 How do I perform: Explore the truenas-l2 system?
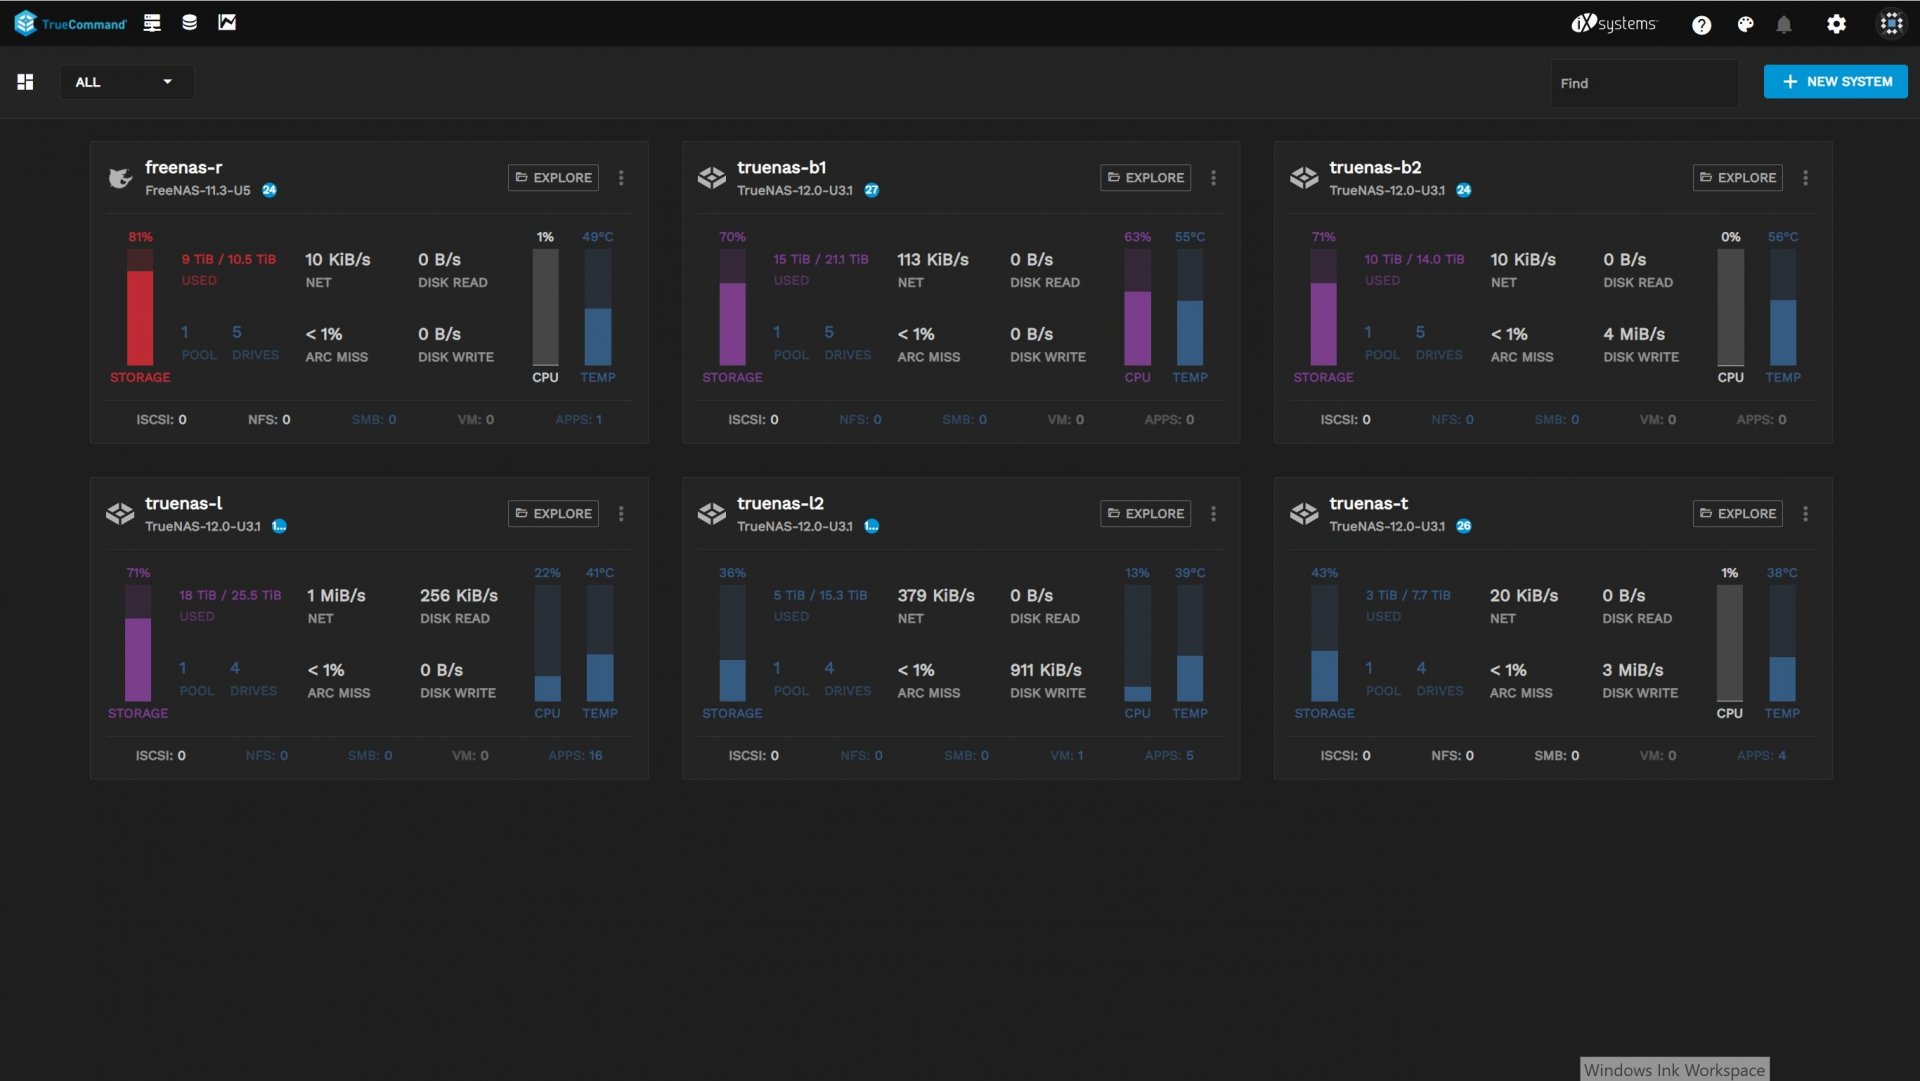1145,513
